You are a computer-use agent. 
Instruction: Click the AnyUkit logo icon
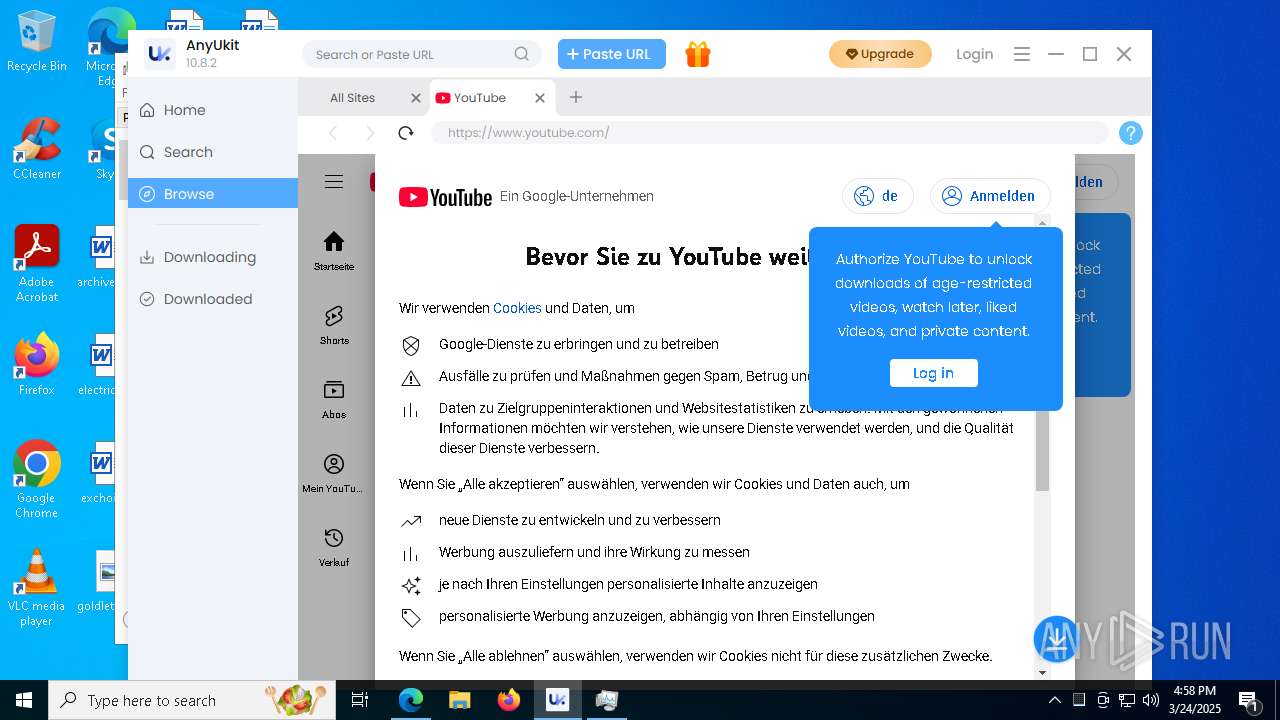click(159, 54)
